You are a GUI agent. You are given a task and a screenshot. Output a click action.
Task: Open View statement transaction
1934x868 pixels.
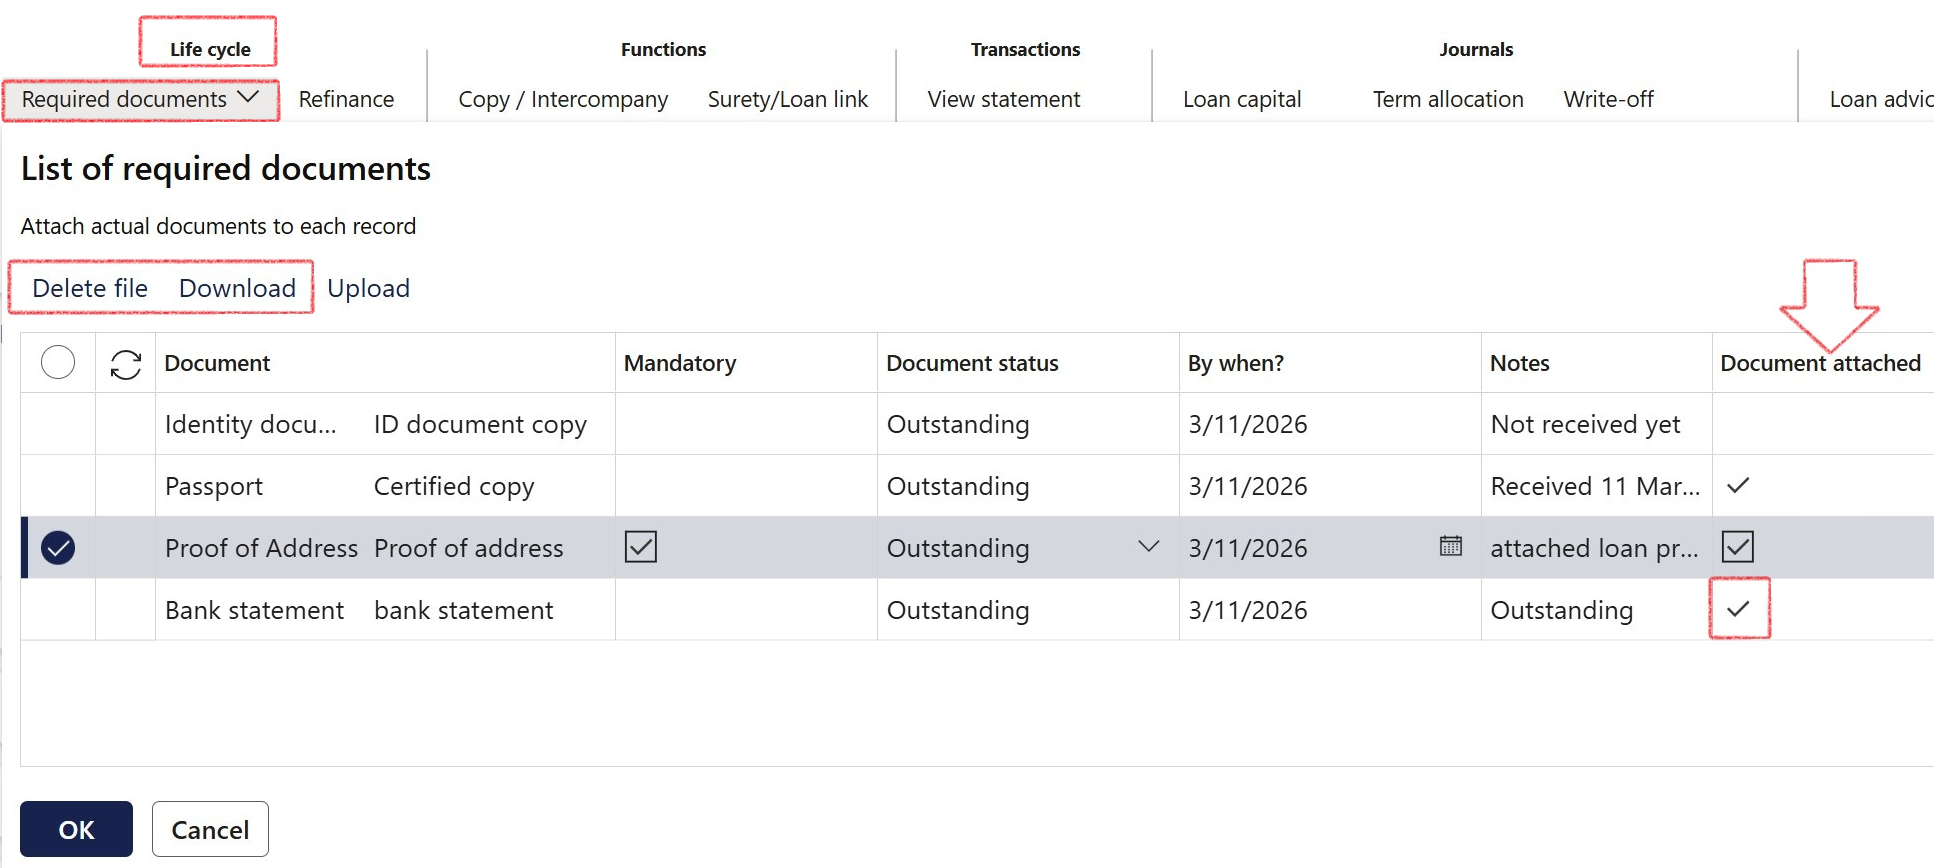tap(1003, 99)
